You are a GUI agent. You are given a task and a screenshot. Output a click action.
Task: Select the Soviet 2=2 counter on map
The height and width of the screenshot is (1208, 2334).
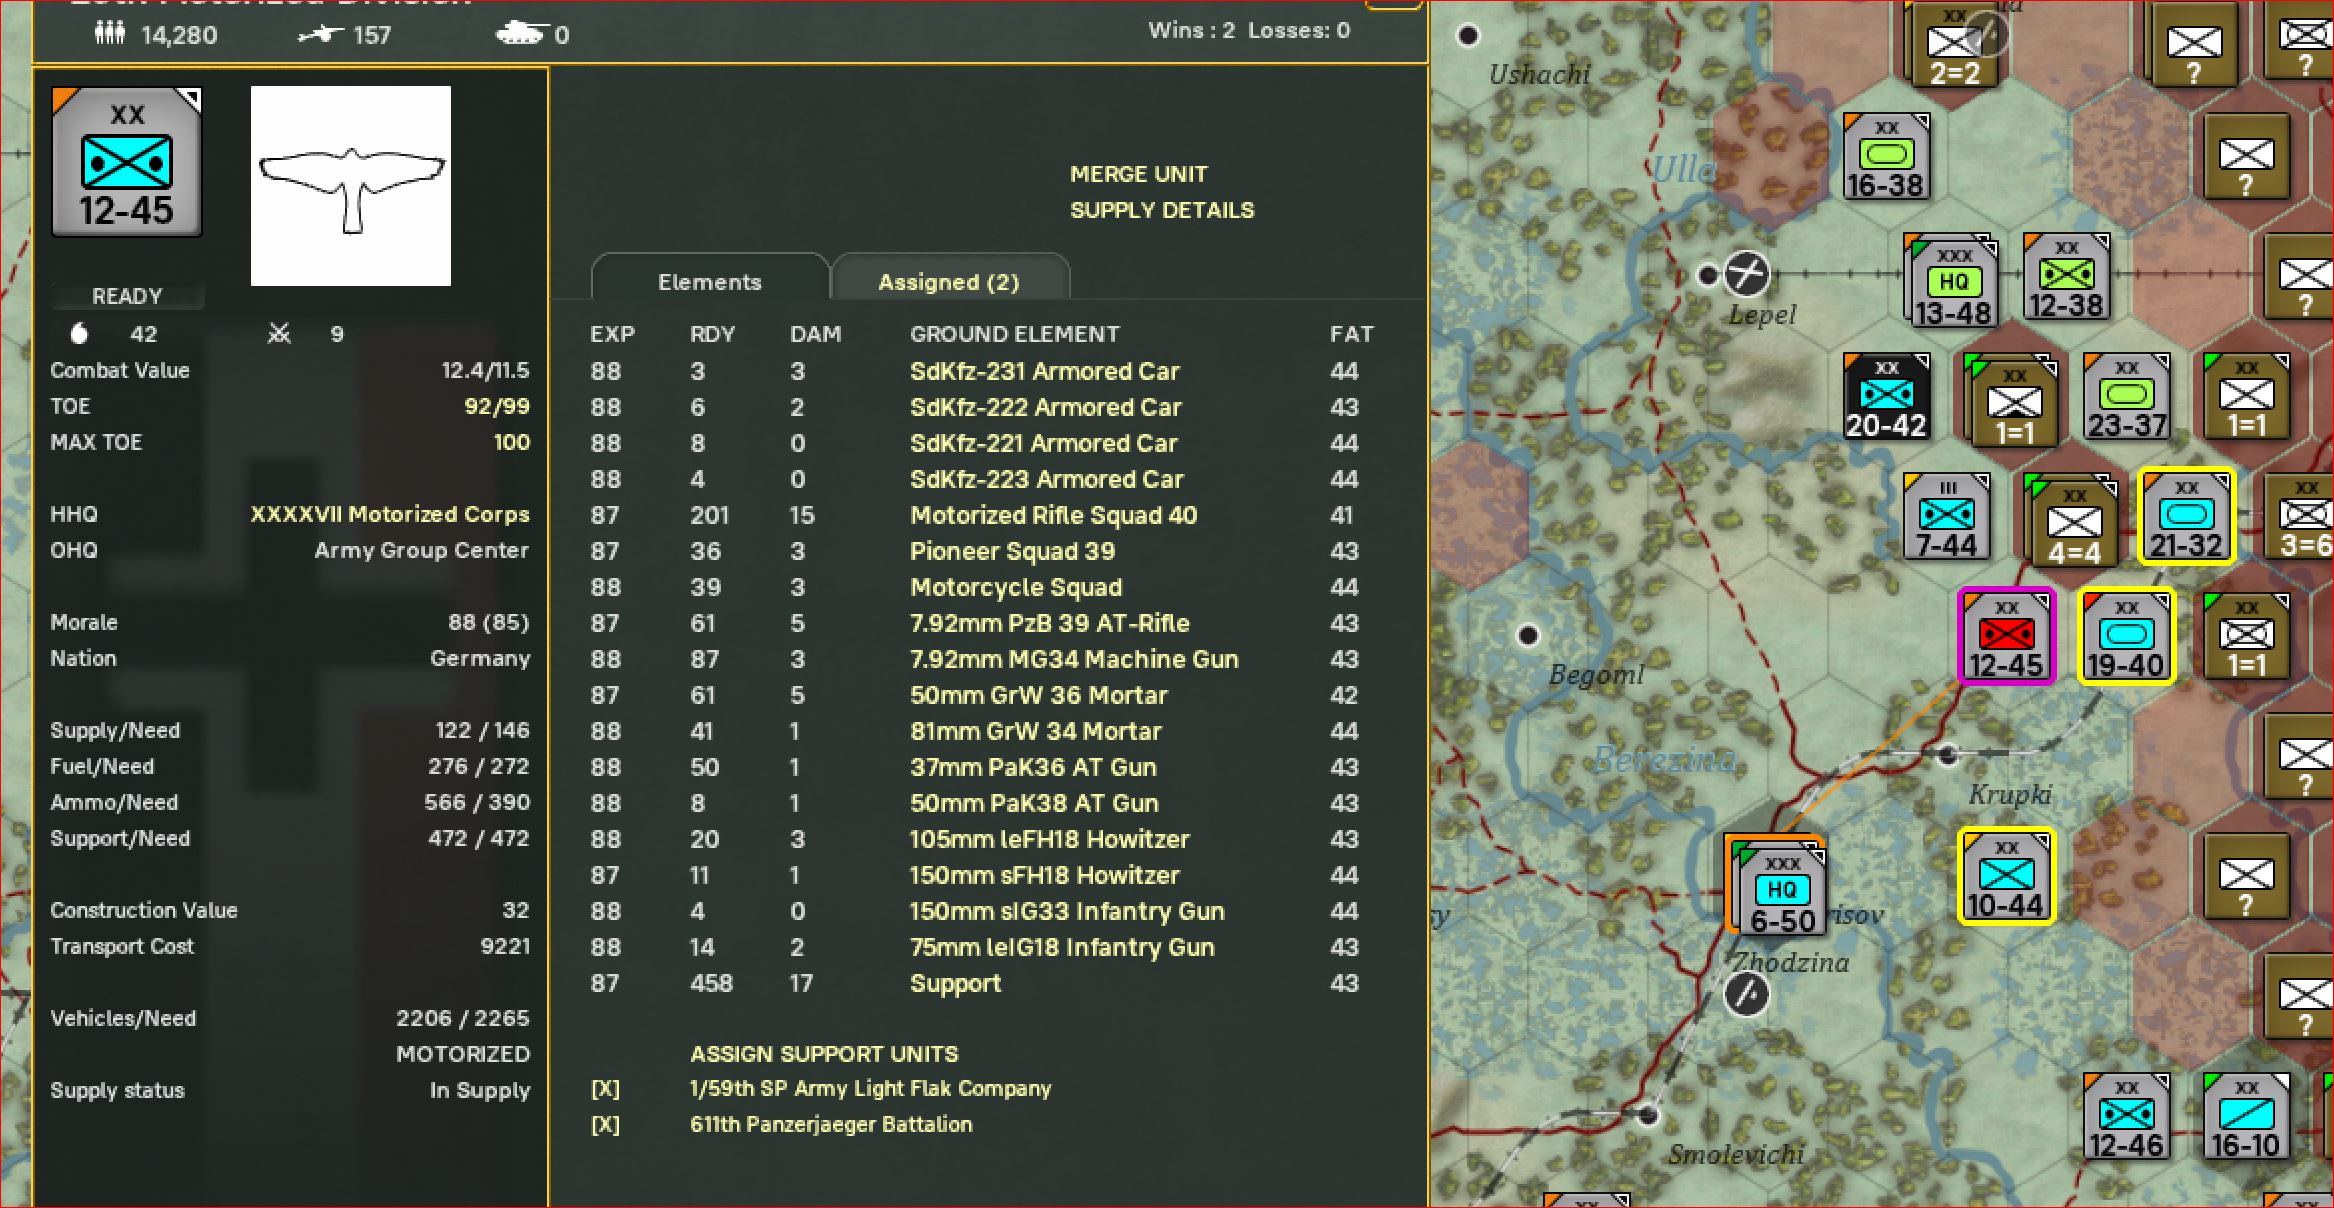click(x=1954, y=46)
